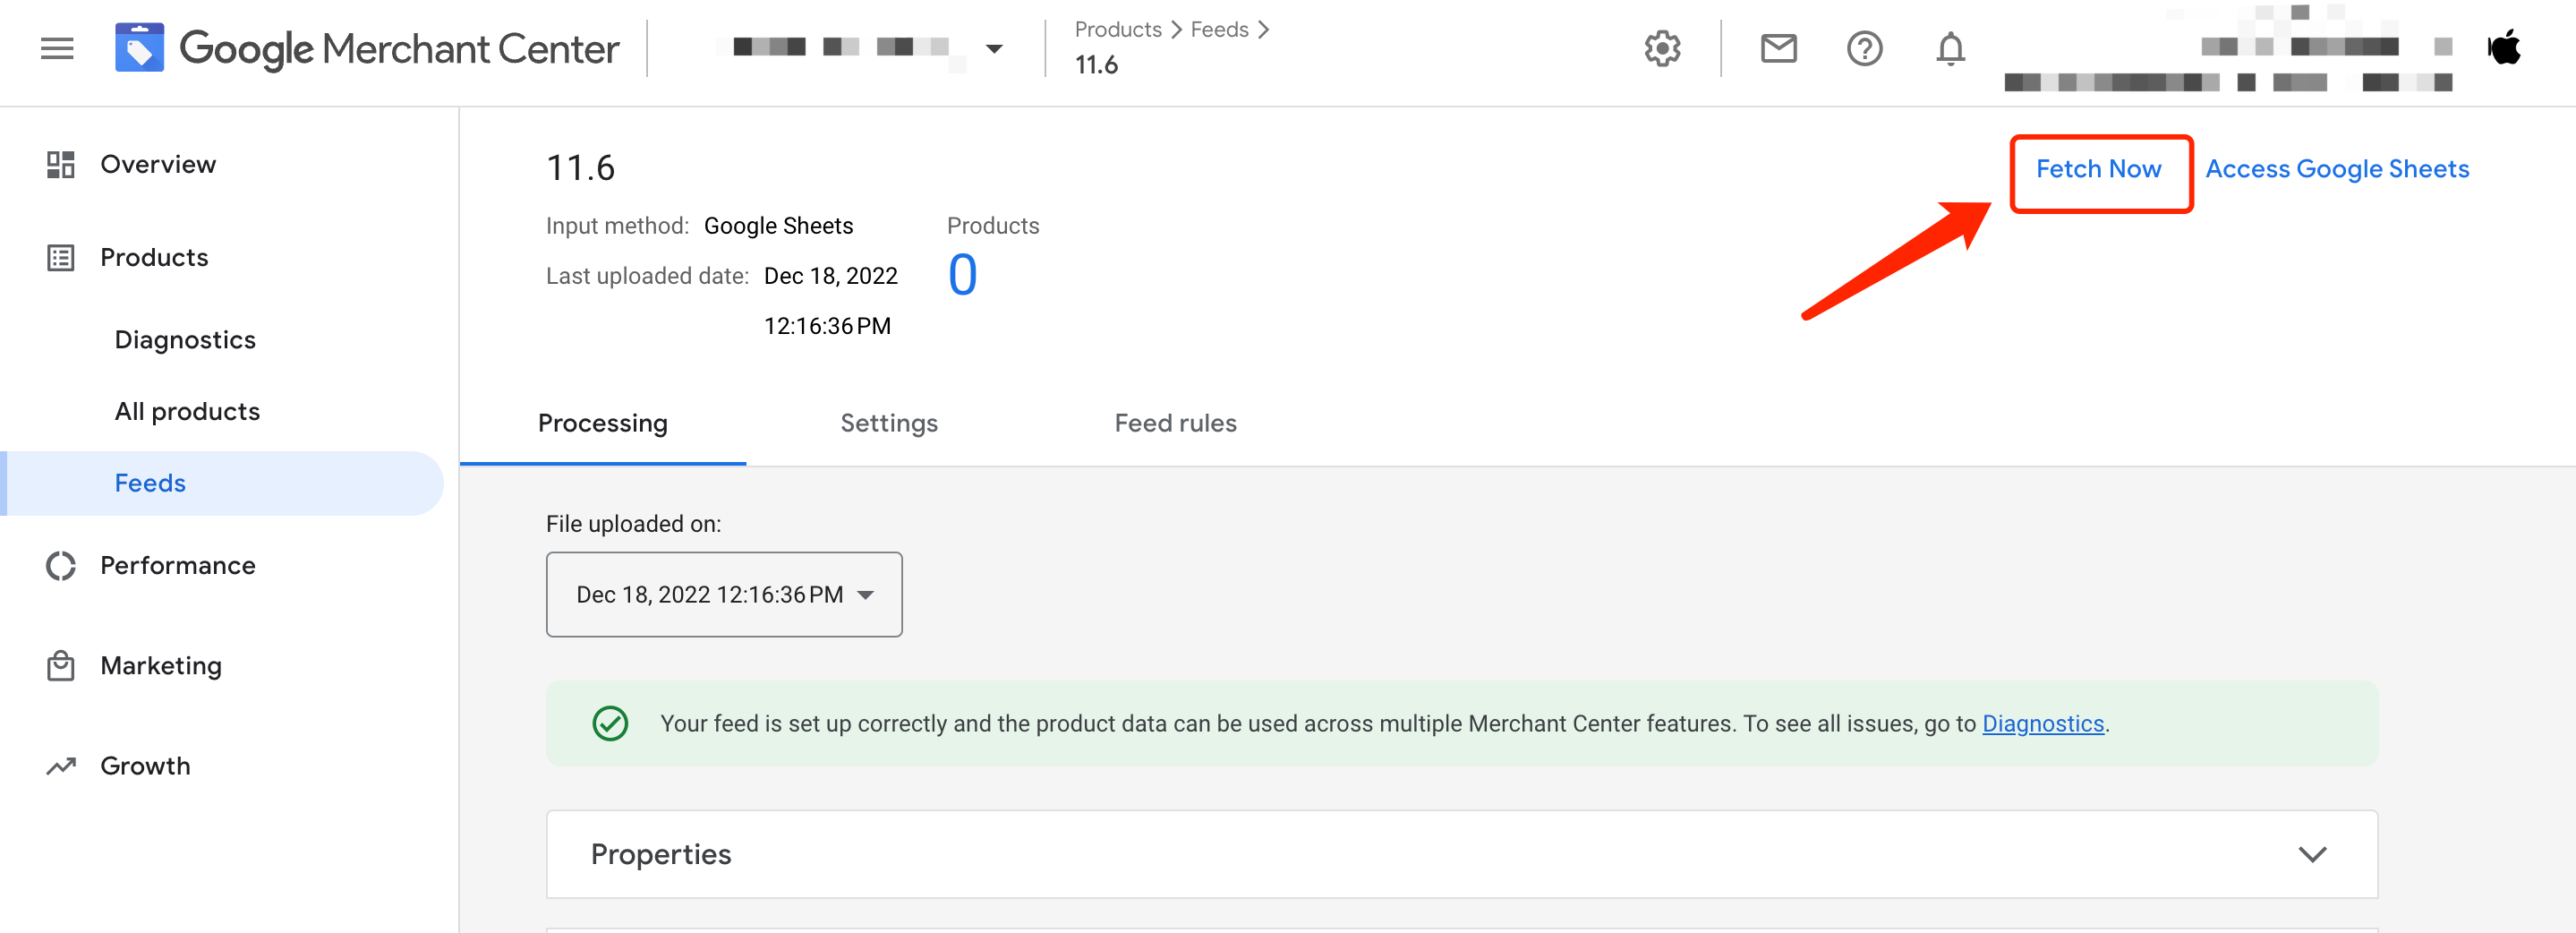Open the Feed rules tab

(1175, 423)
